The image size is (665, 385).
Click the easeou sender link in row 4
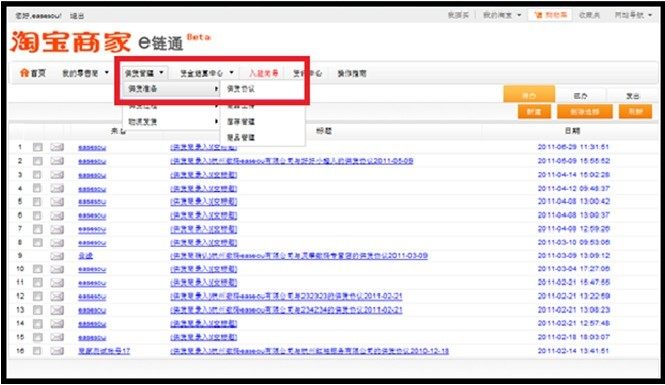pos(92,189)
